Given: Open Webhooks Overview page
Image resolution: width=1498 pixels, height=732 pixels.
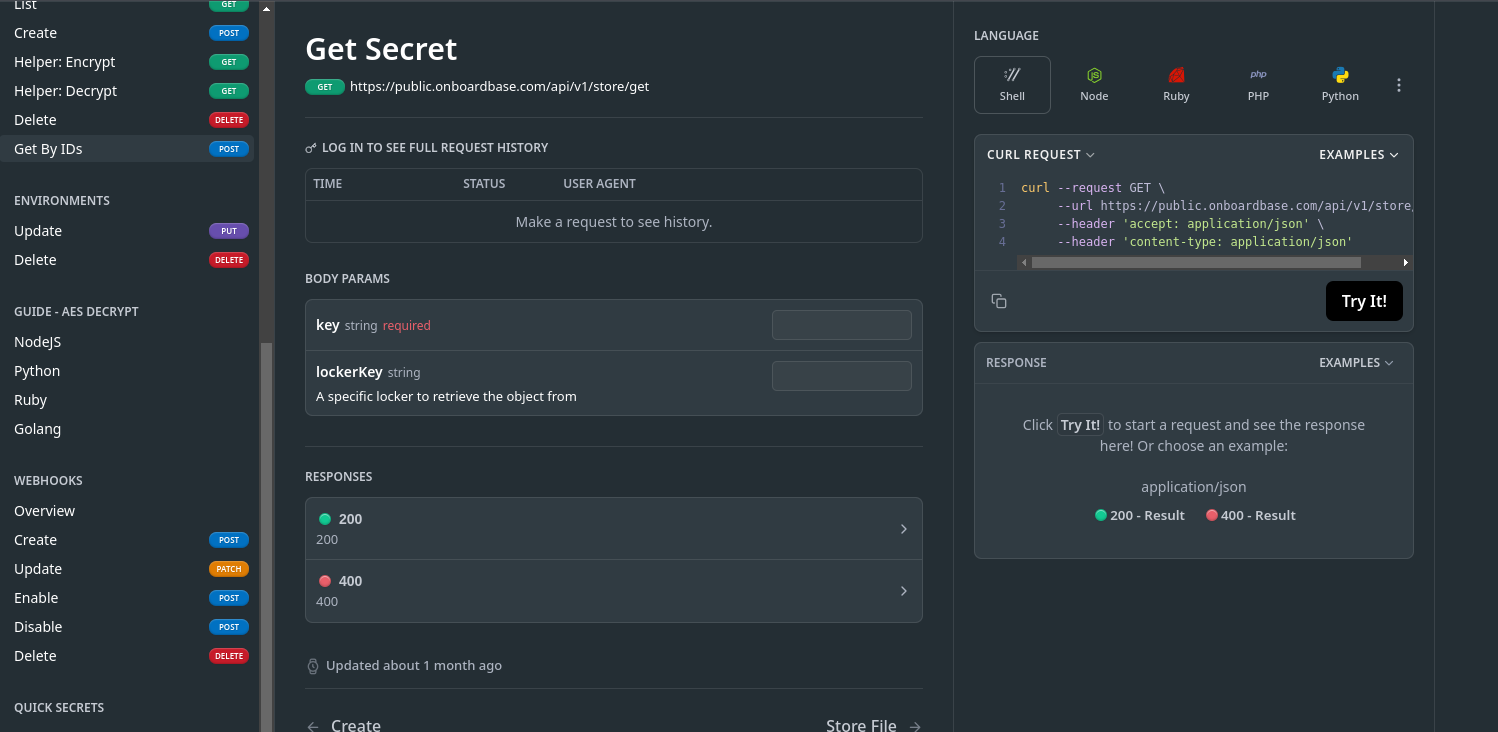Looking at the screenshot, I should 127,511.
